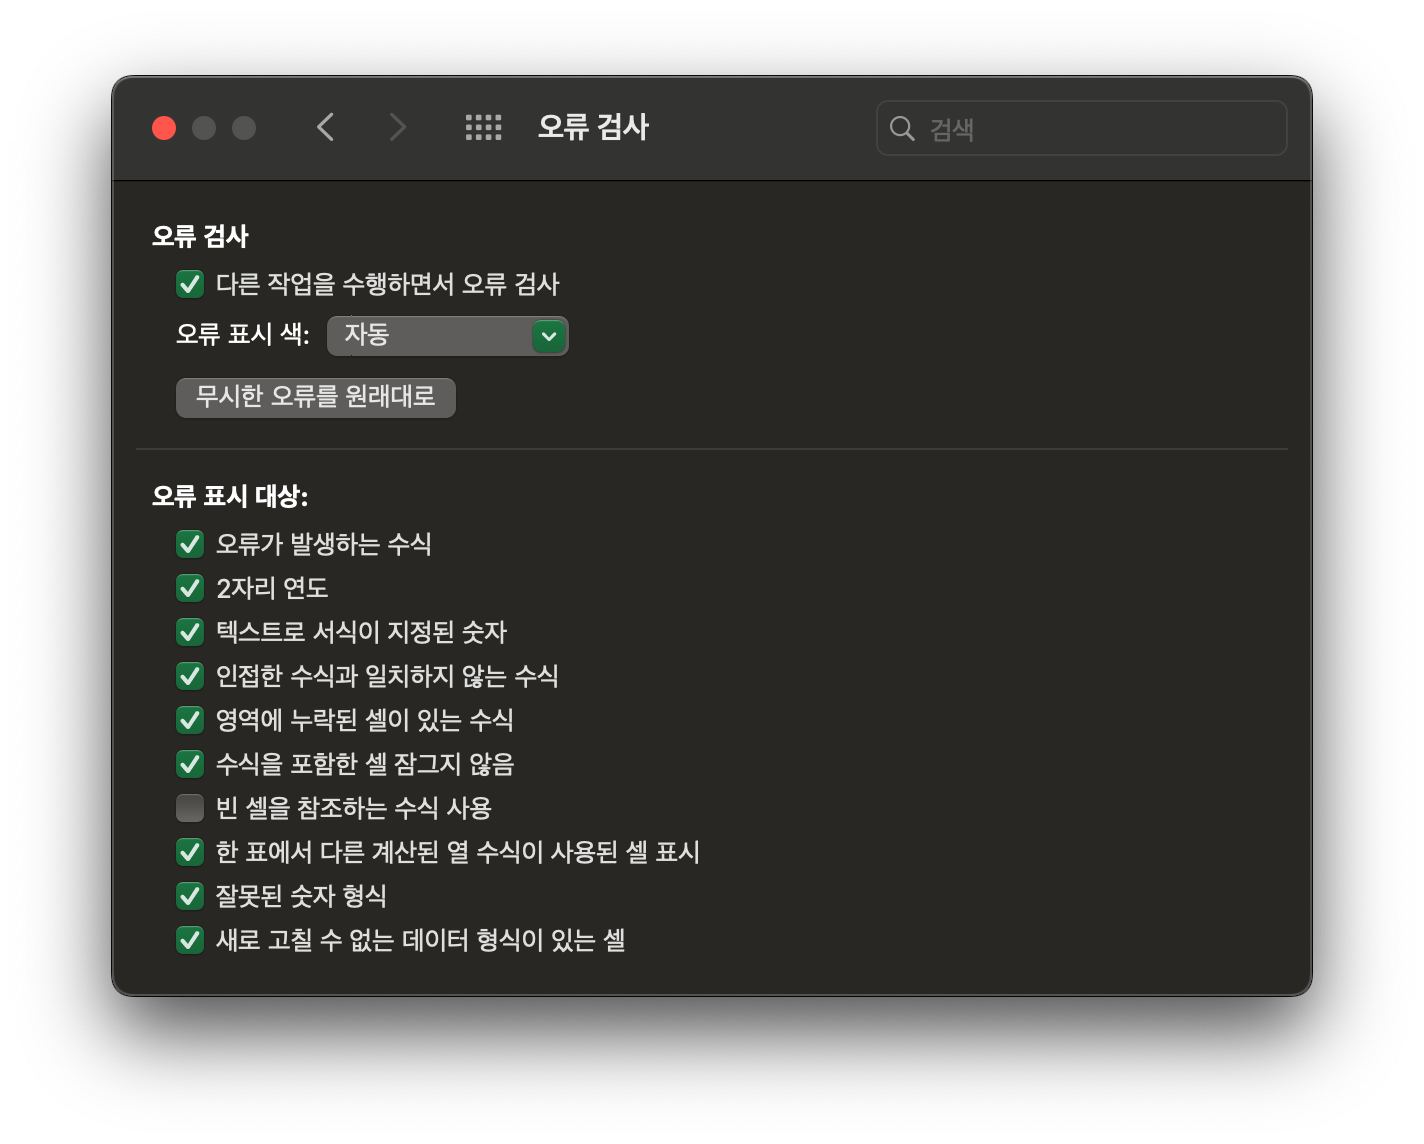Close the 오류 검사 window

[164, 128]
